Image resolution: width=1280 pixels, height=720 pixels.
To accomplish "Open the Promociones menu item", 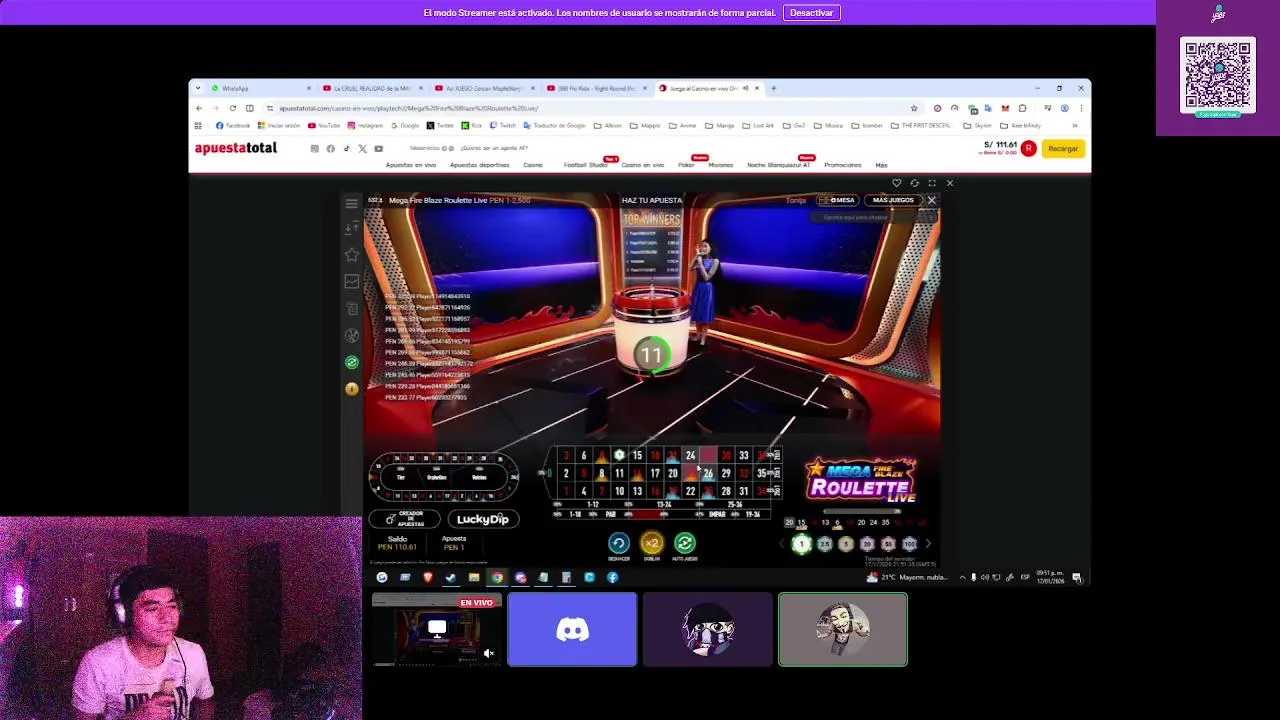I will (843, 165).
